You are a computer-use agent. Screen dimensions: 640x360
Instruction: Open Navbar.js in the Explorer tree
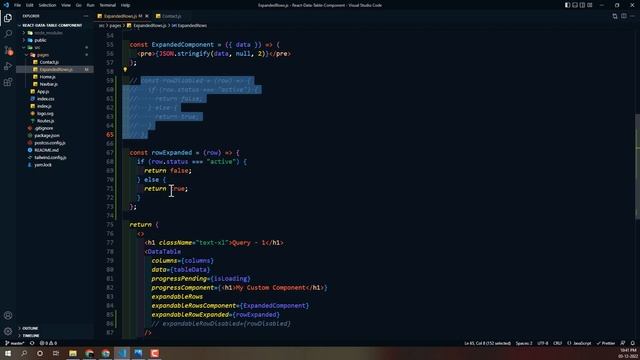(x=49, y=84)
